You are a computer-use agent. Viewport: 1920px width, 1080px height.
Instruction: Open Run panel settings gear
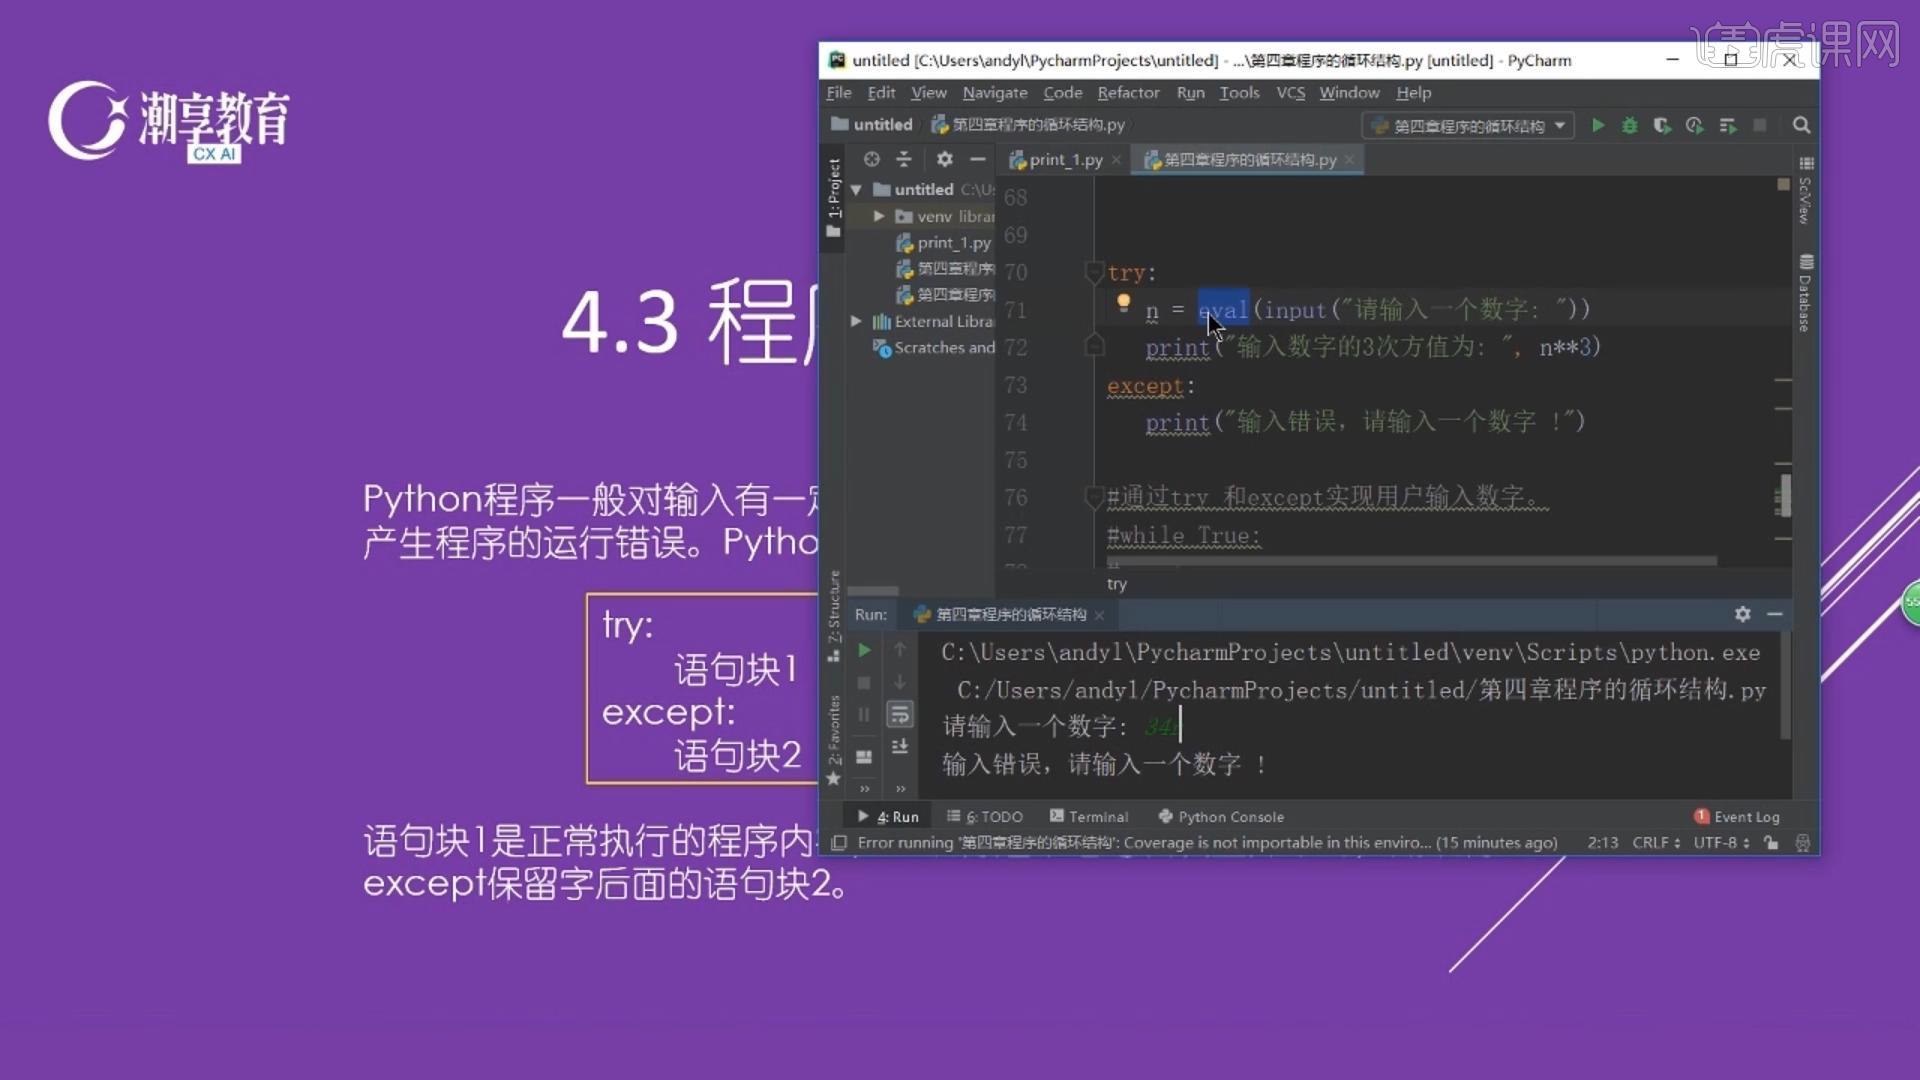coord(1742,614)
